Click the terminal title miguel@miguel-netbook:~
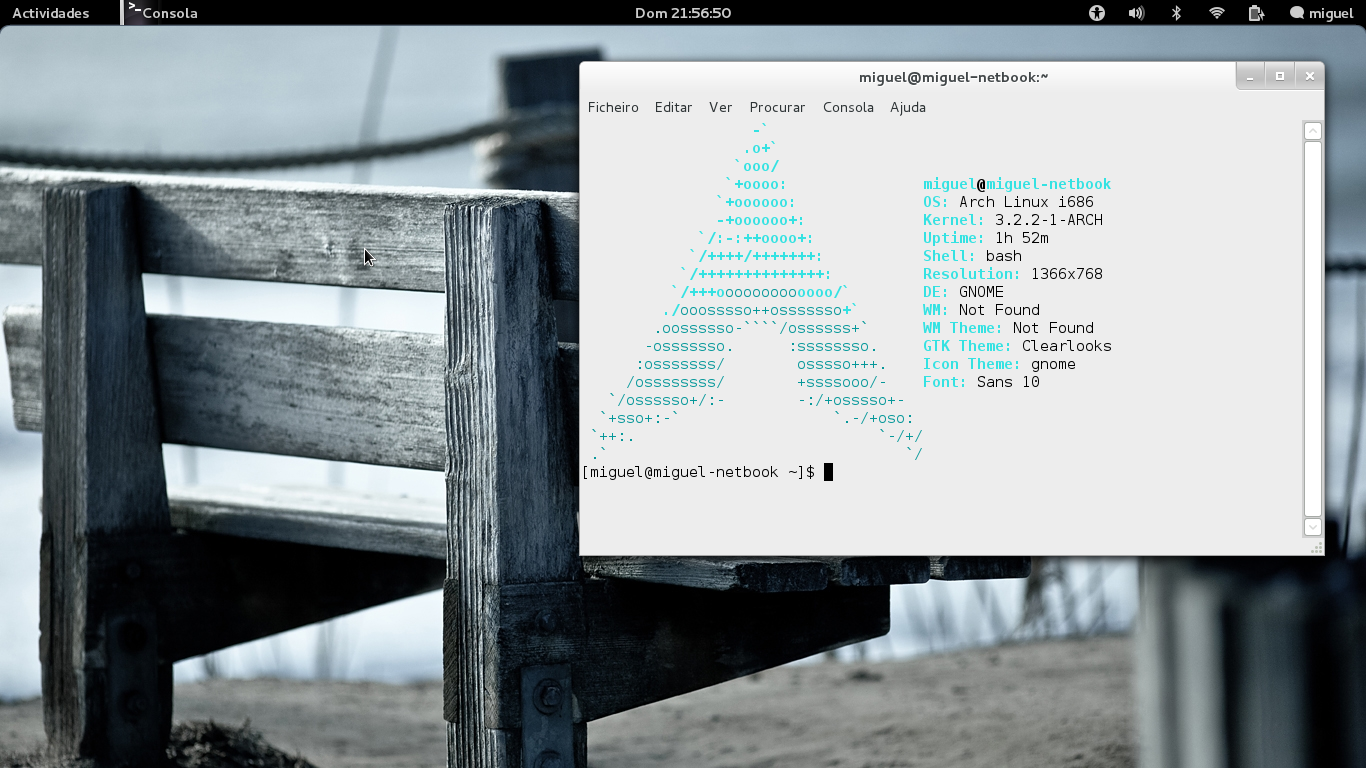Screen dimensions: 1366x768 tap(953, 77)
